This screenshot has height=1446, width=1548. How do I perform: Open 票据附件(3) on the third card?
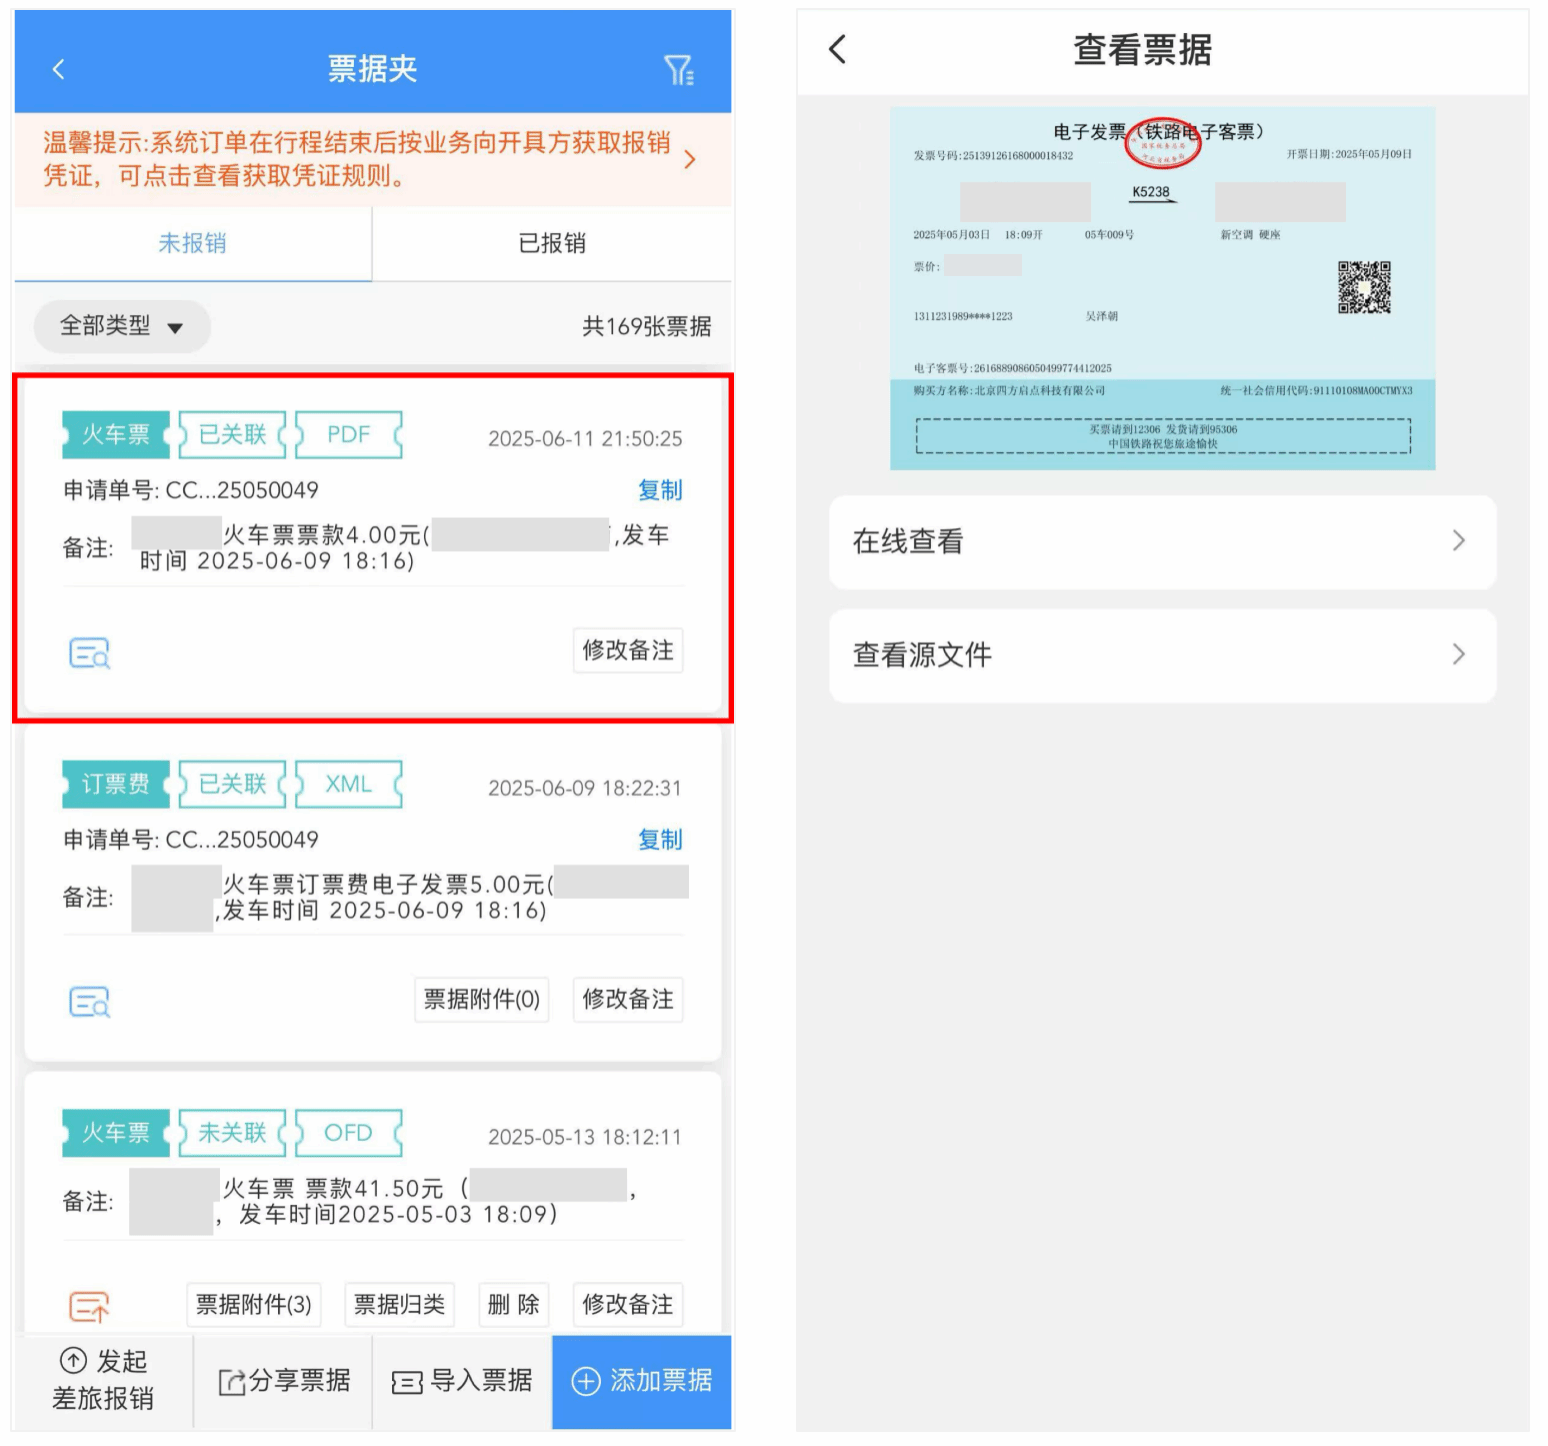[x=254, y=1305]
